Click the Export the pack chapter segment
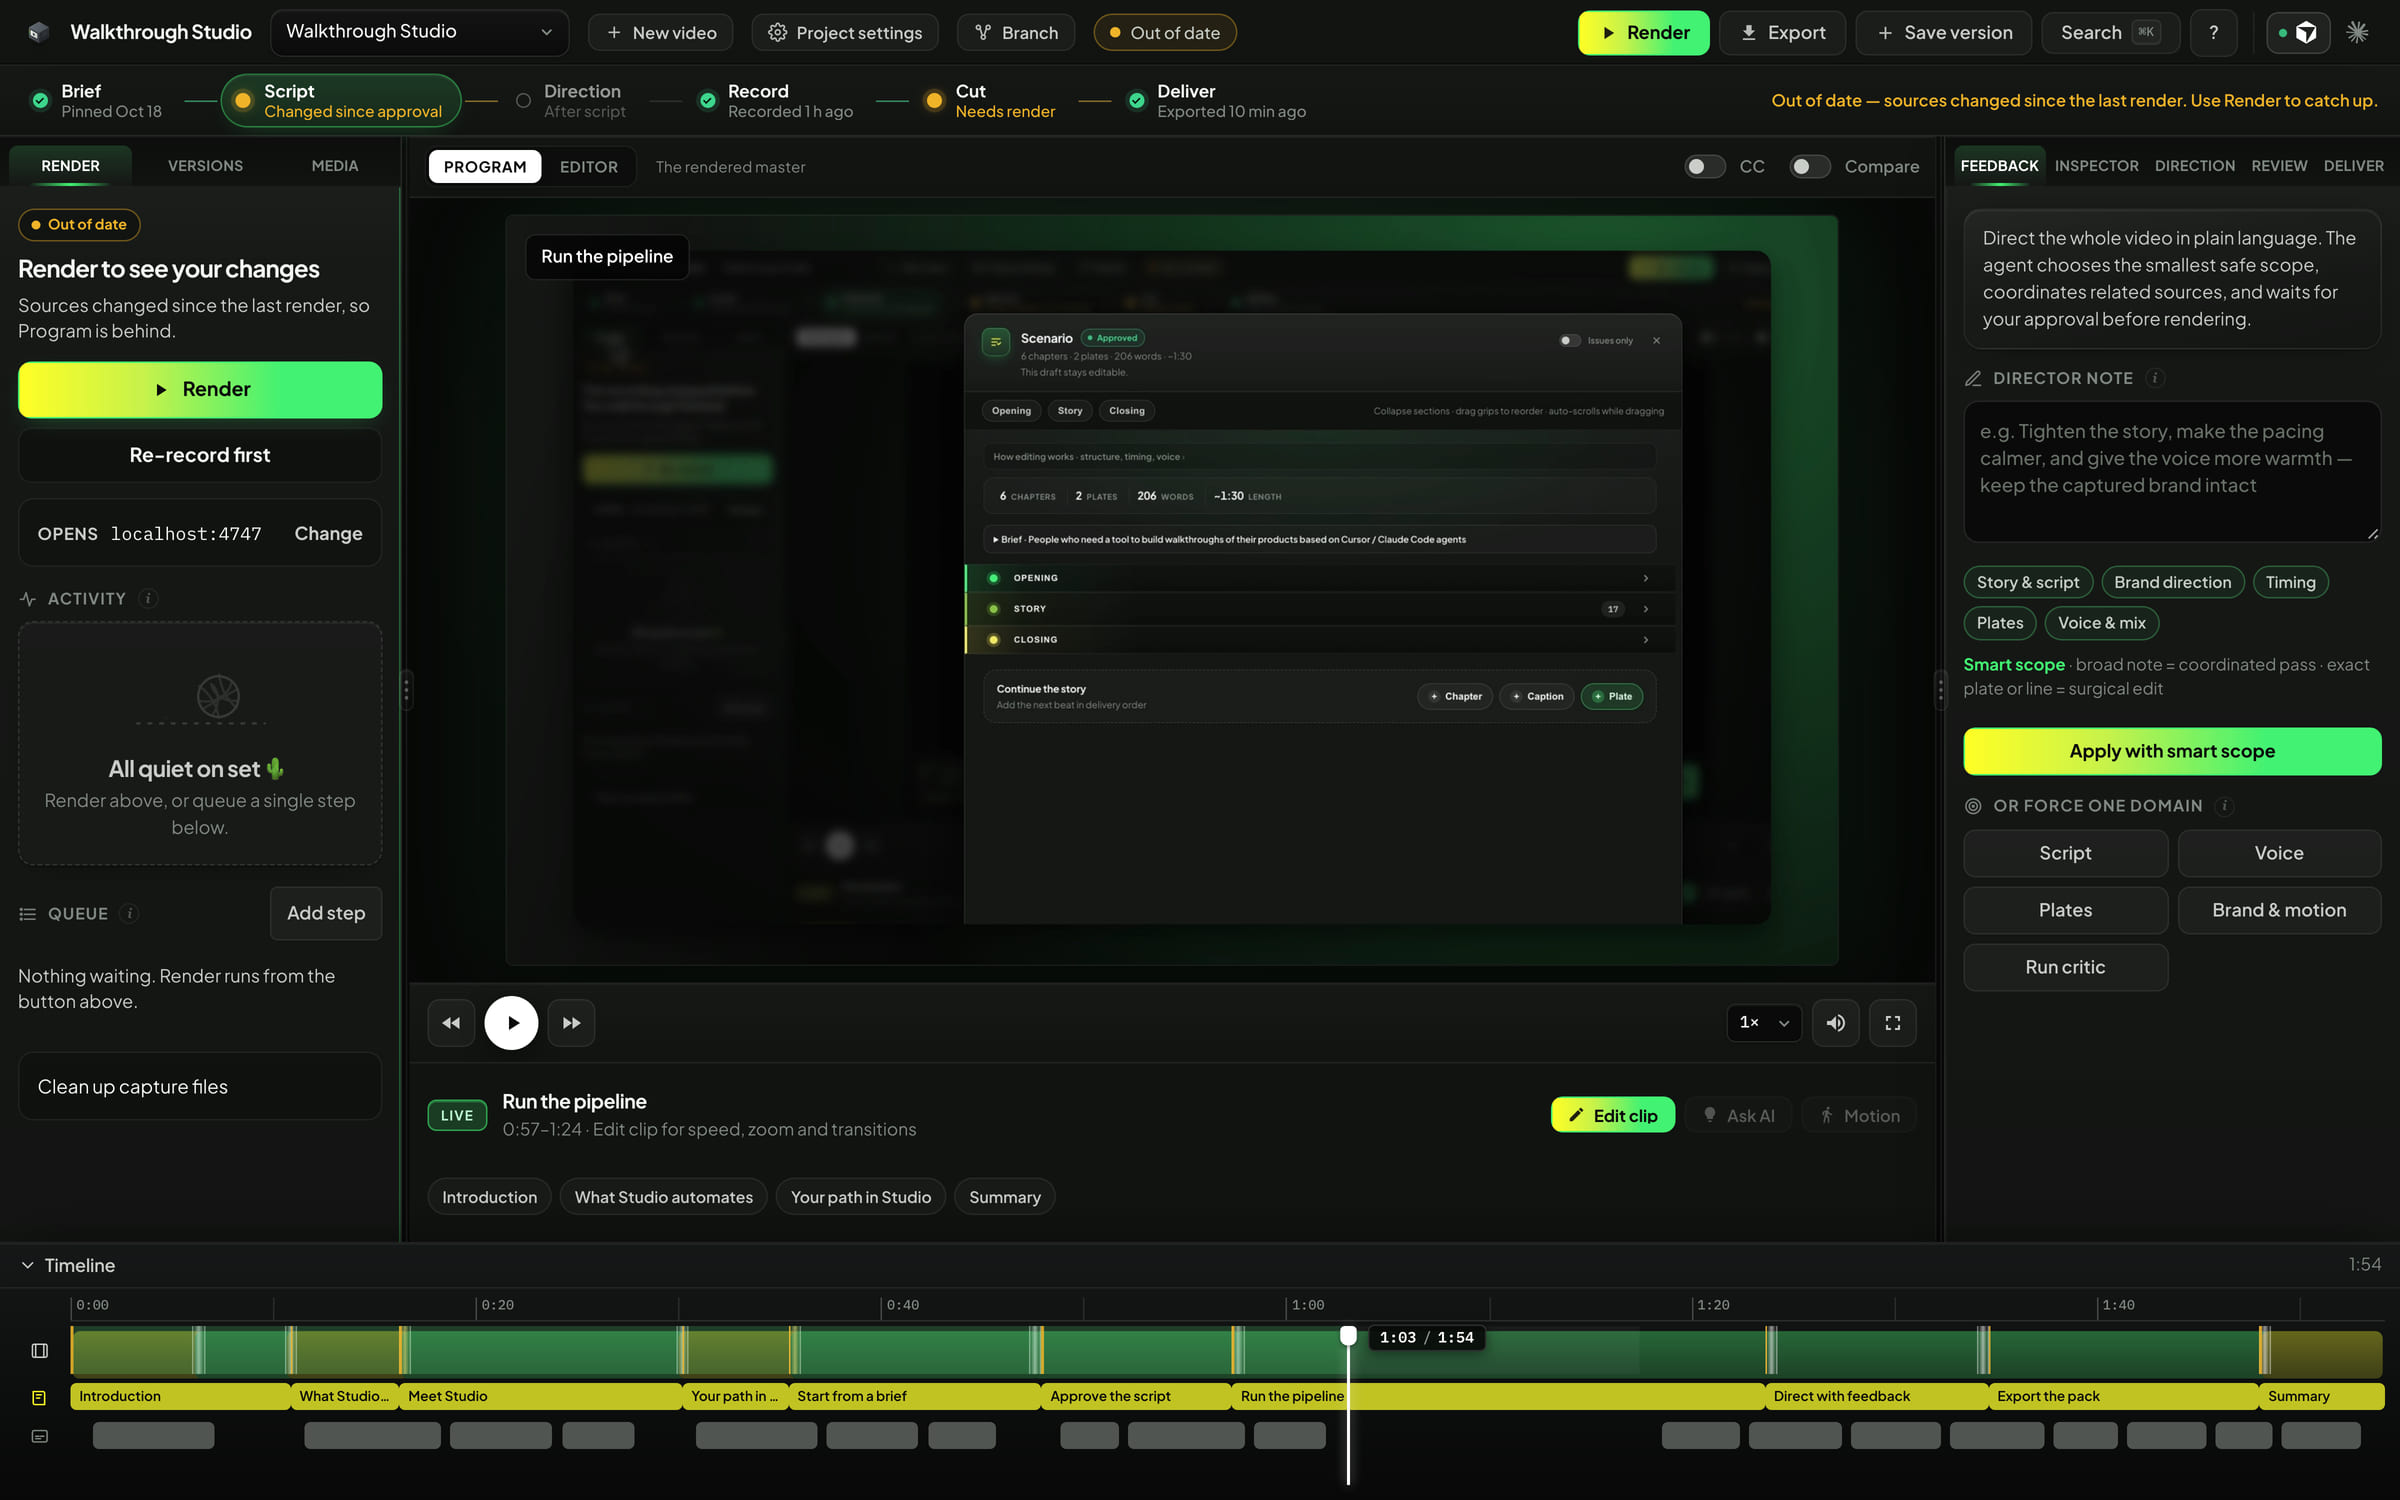Image resolution: width=2400 pixels, height=1500 pixels. [2122, 1396]
